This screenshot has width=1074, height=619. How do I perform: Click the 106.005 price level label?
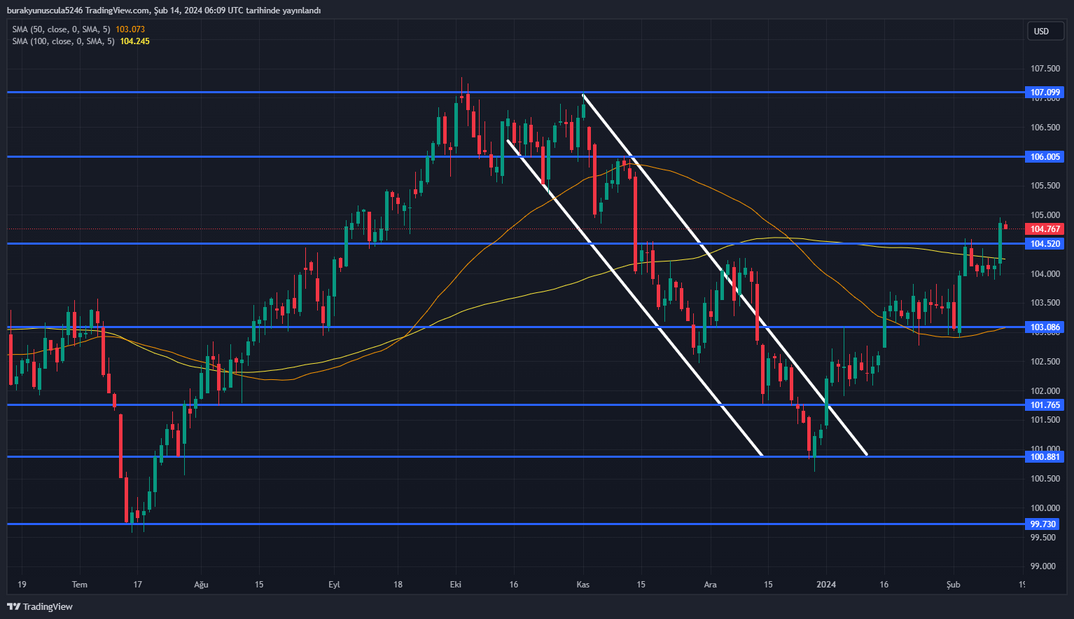click(x=1045, y=157)
